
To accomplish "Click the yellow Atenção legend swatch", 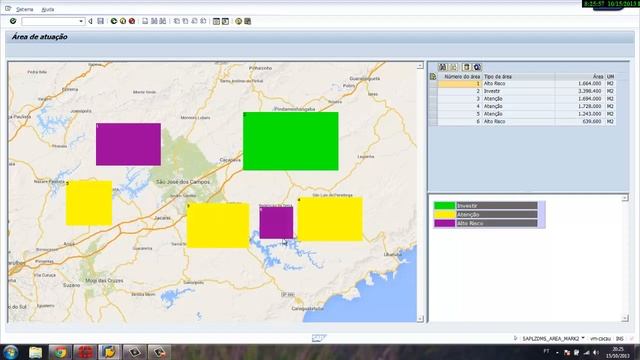I will pyautogui.click(x=444, y=215).
